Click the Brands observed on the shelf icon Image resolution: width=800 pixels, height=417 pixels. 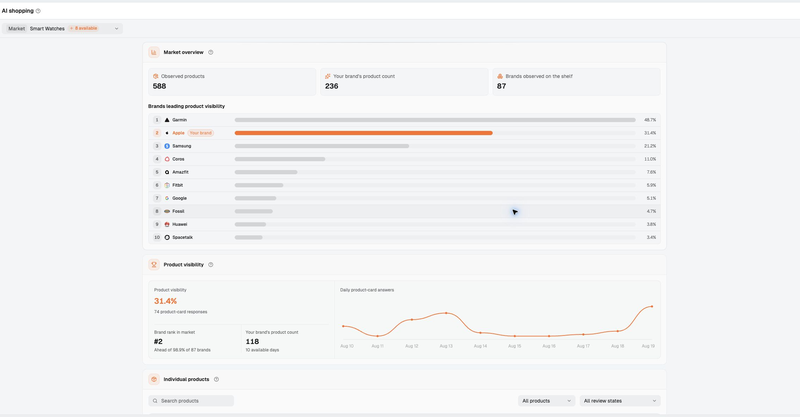tap(500, 76)
